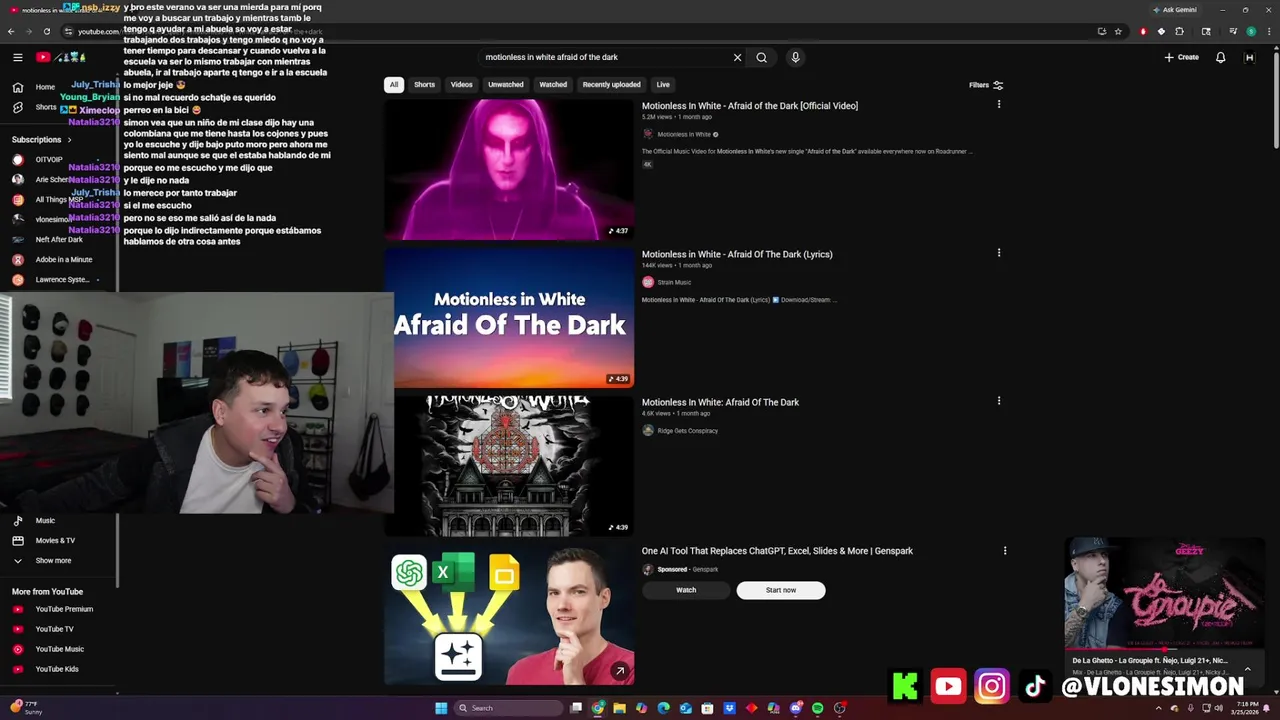Screen dimensions: 1280x720
Task: Open Music in the sidebar
Action: click(x=45, y=520)
